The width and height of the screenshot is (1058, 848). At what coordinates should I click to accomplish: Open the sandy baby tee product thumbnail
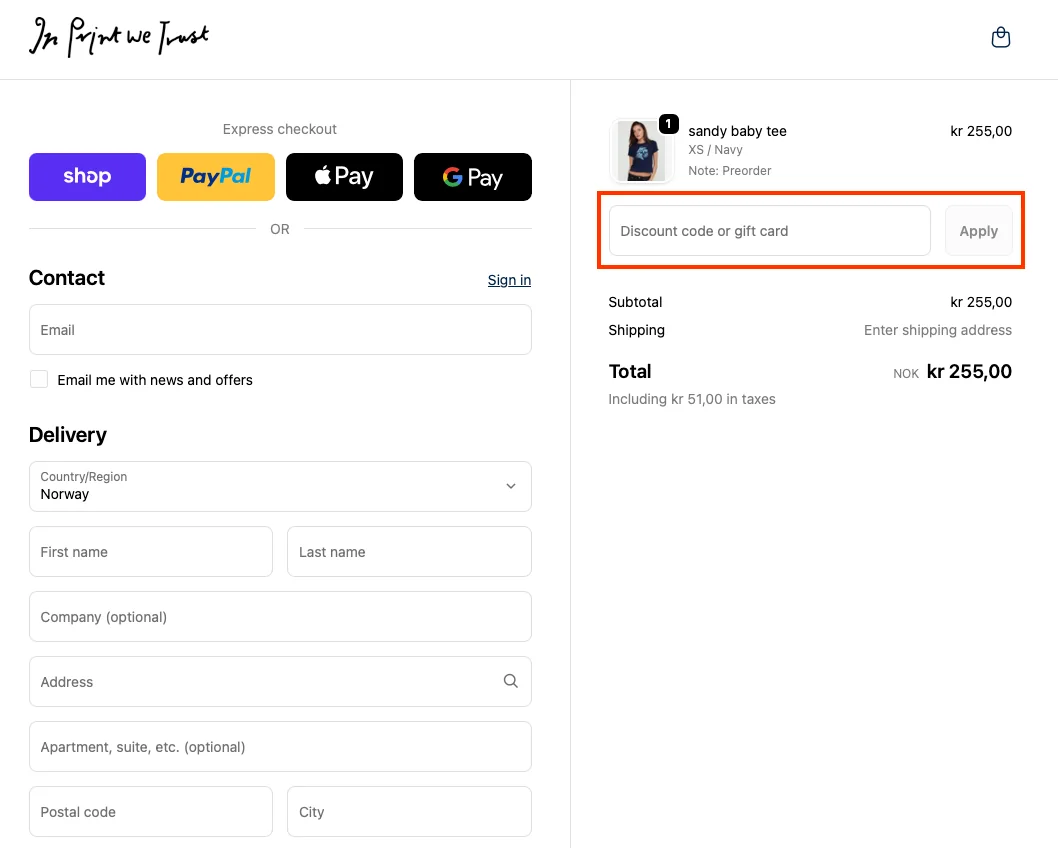pyautogui.click(x=642, y=150)
